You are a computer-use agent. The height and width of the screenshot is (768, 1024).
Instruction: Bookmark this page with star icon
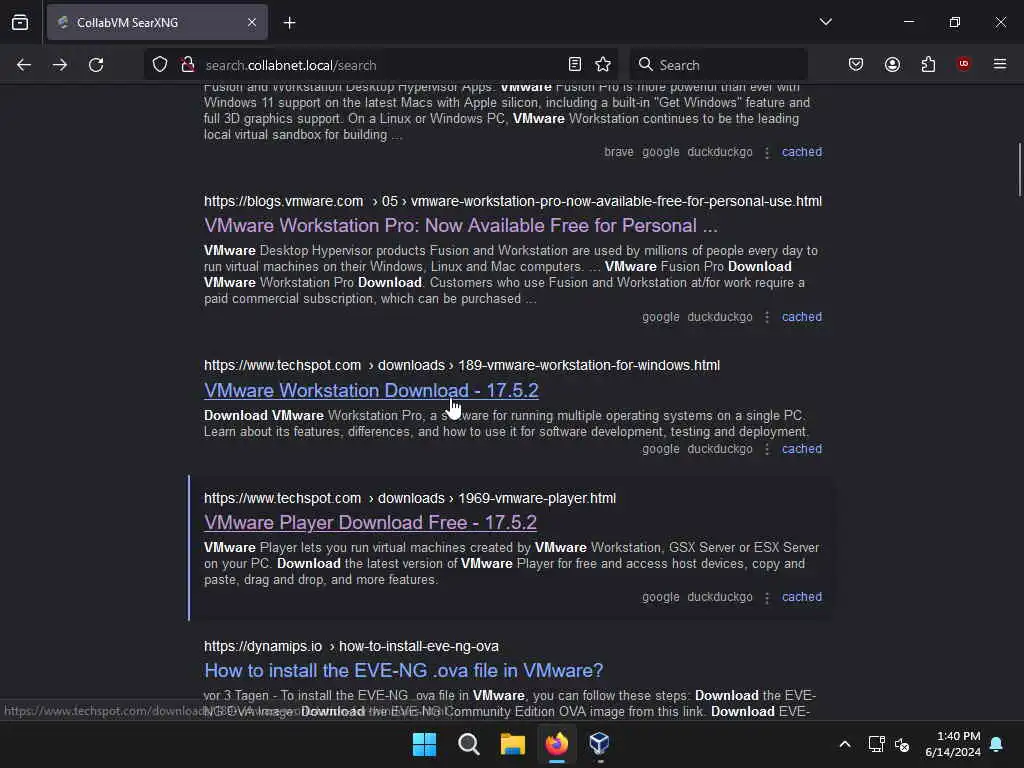(x=603, y=64)
